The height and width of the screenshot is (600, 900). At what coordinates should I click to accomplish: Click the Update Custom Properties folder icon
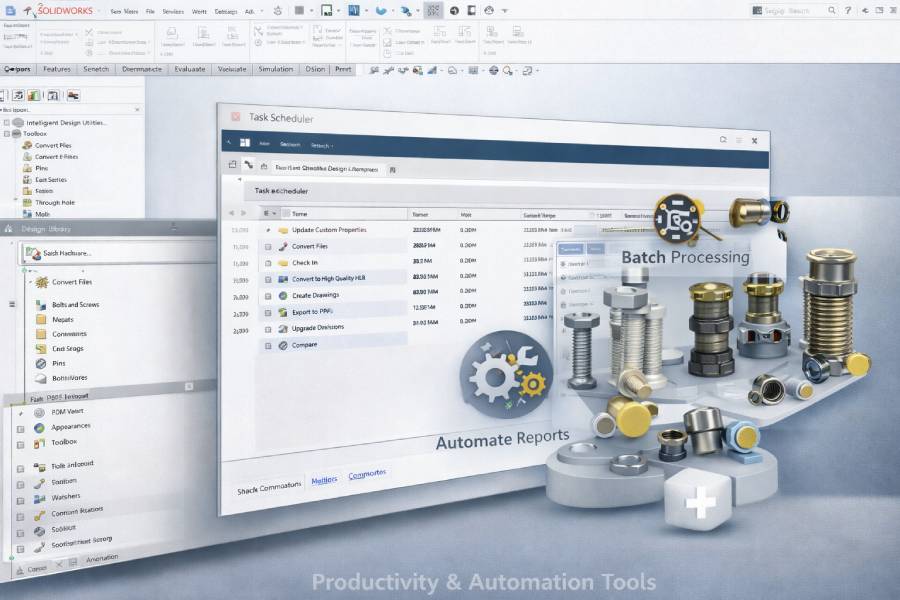(x=283, y=230)
